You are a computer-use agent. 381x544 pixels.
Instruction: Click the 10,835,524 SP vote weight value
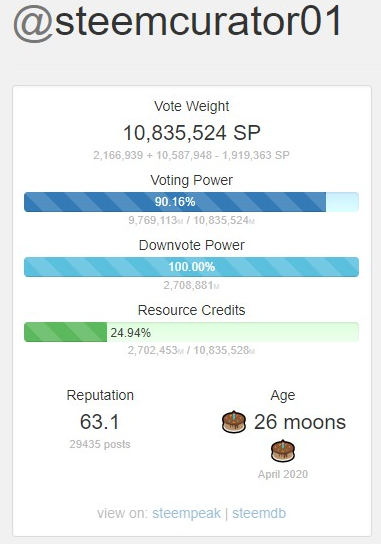coord(192,133)
